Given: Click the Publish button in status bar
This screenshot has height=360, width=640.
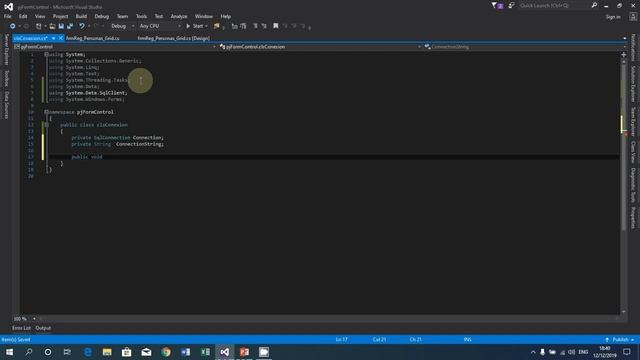Looking at the screenshot, I should 620,340.
